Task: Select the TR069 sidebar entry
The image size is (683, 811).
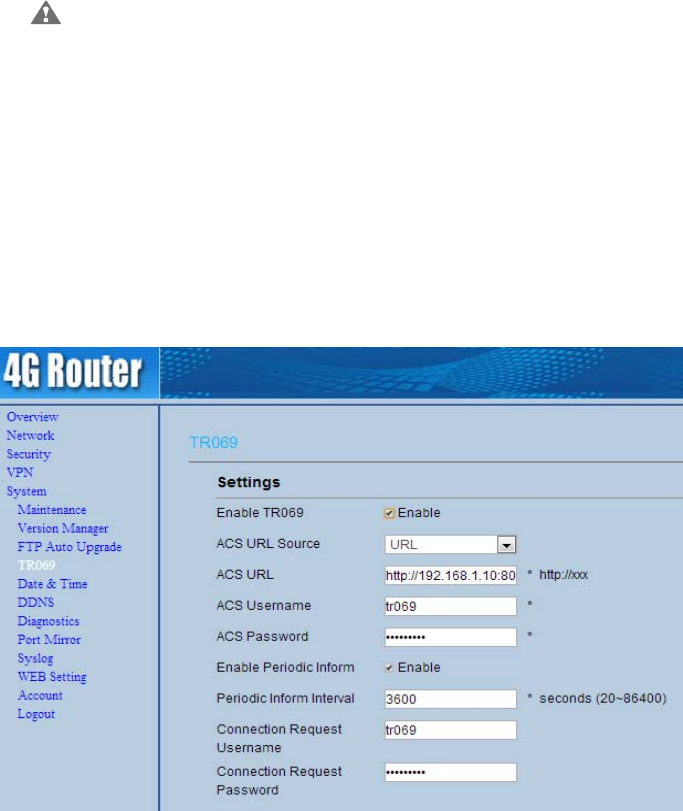Action: (36, 565)
